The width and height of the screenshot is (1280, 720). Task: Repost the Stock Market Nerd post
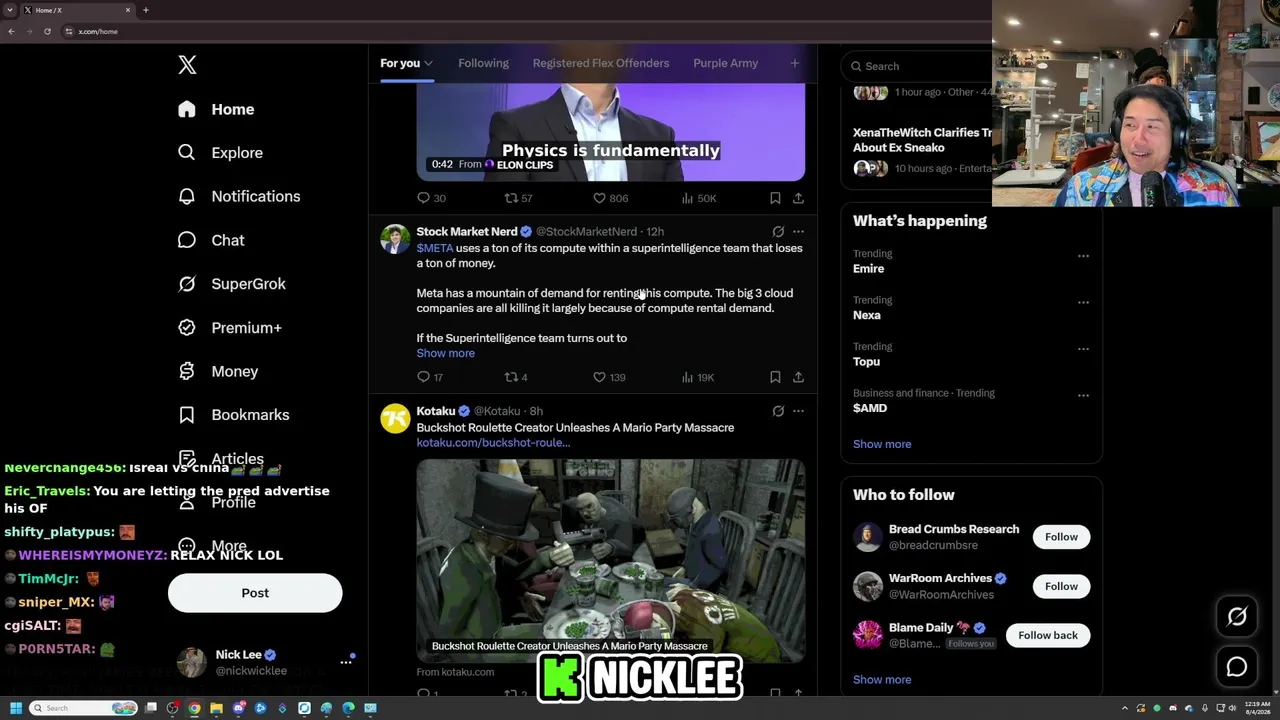[x=511, y=377]
